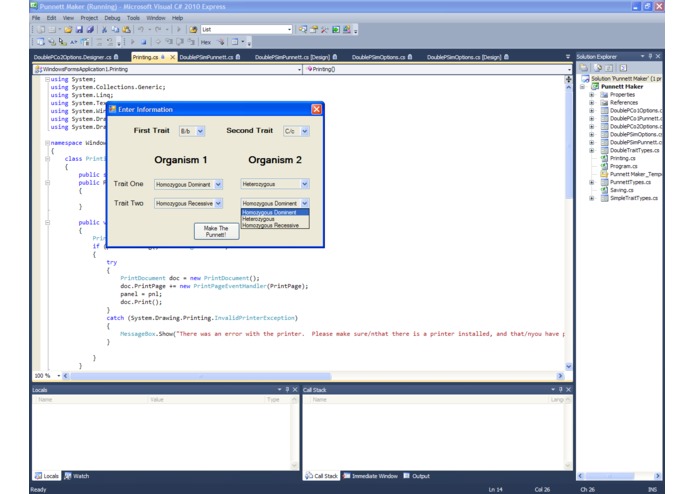Select Saving.cs in Solution Explorer
Viewport: 695px width, 494px height.
621,190
